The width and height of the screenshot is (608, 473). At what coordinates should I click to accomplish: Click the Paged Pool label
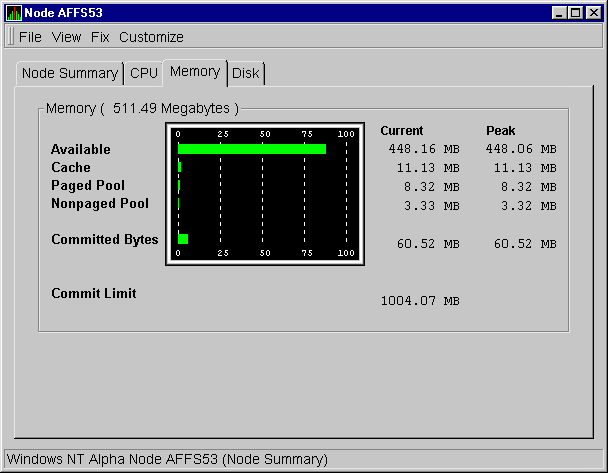pyautogui.click(x=88, y=186)
